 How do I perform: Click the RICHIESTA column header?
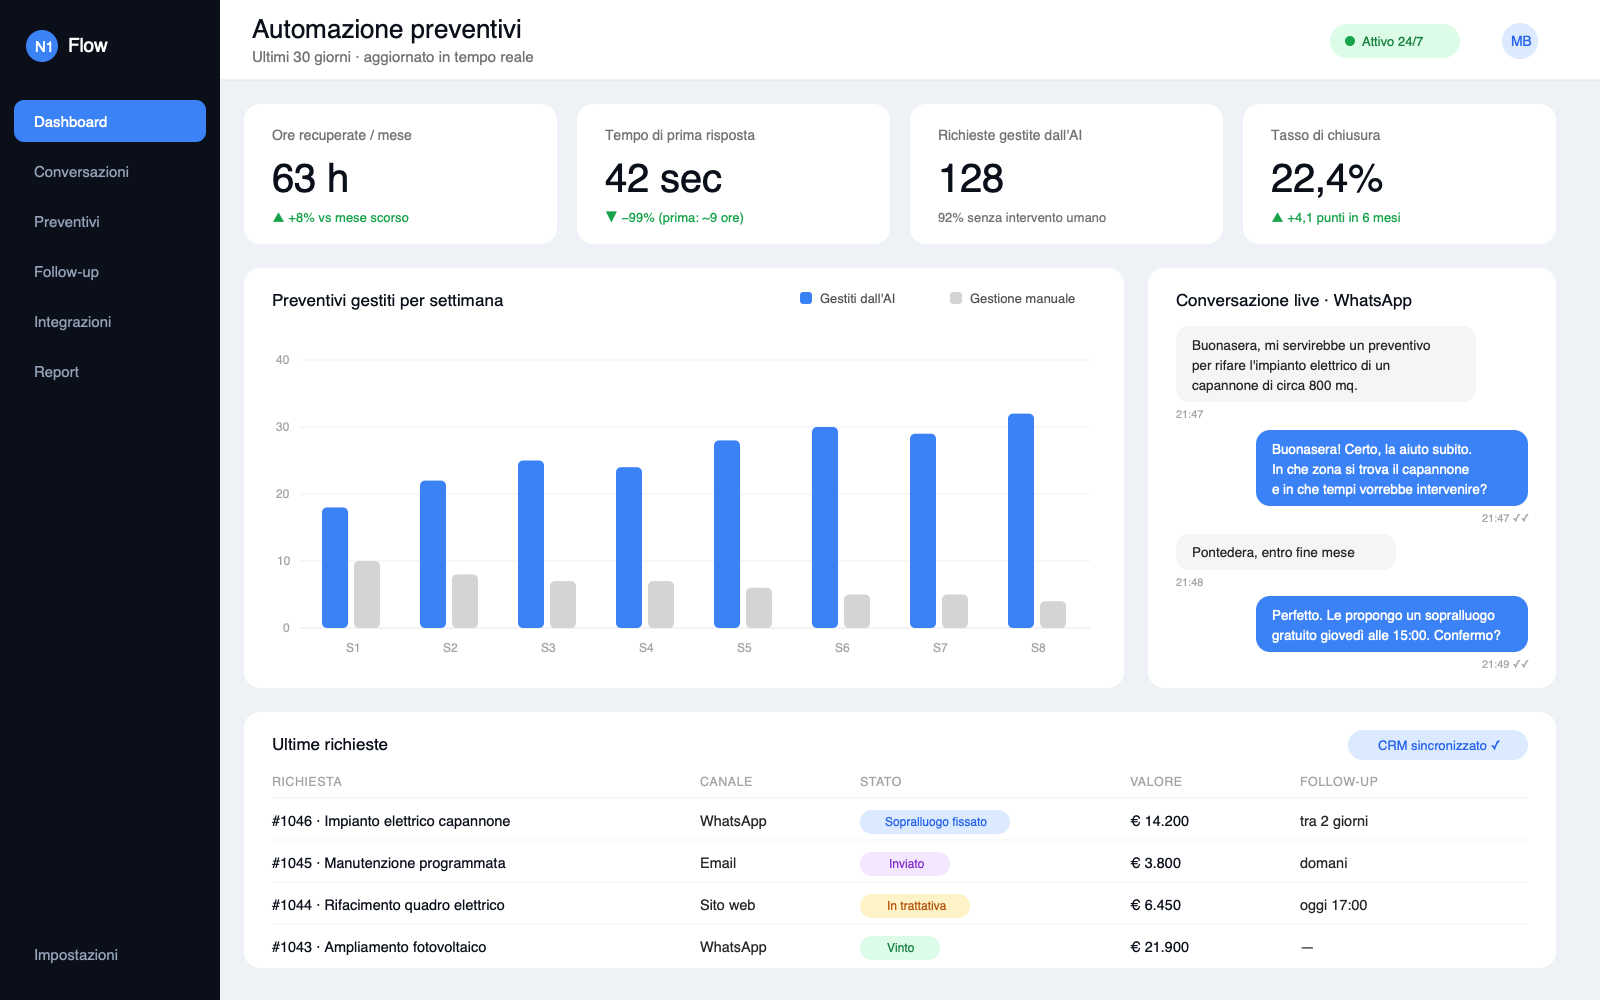coord(307,782)
